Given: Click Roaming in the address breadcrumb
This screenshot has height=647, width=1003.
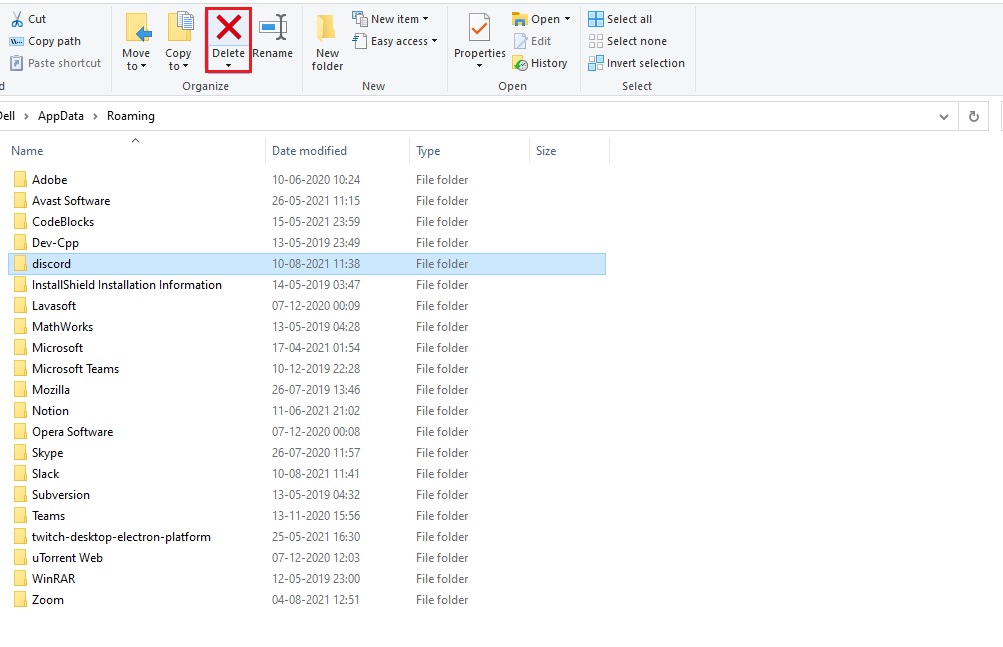Looking at the screenshot, I should [x=130, y=116].
